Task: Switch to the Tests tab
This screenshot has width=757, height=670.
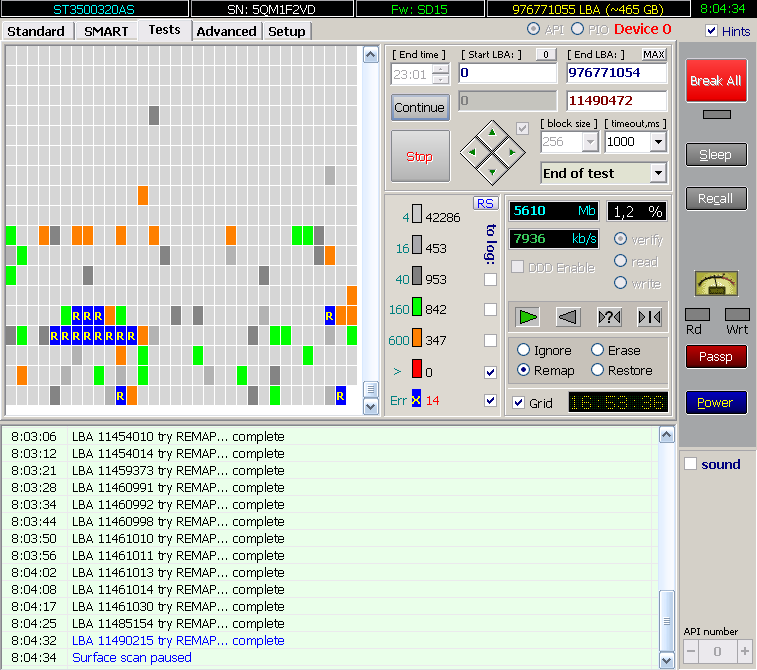Action: point(165,30)
